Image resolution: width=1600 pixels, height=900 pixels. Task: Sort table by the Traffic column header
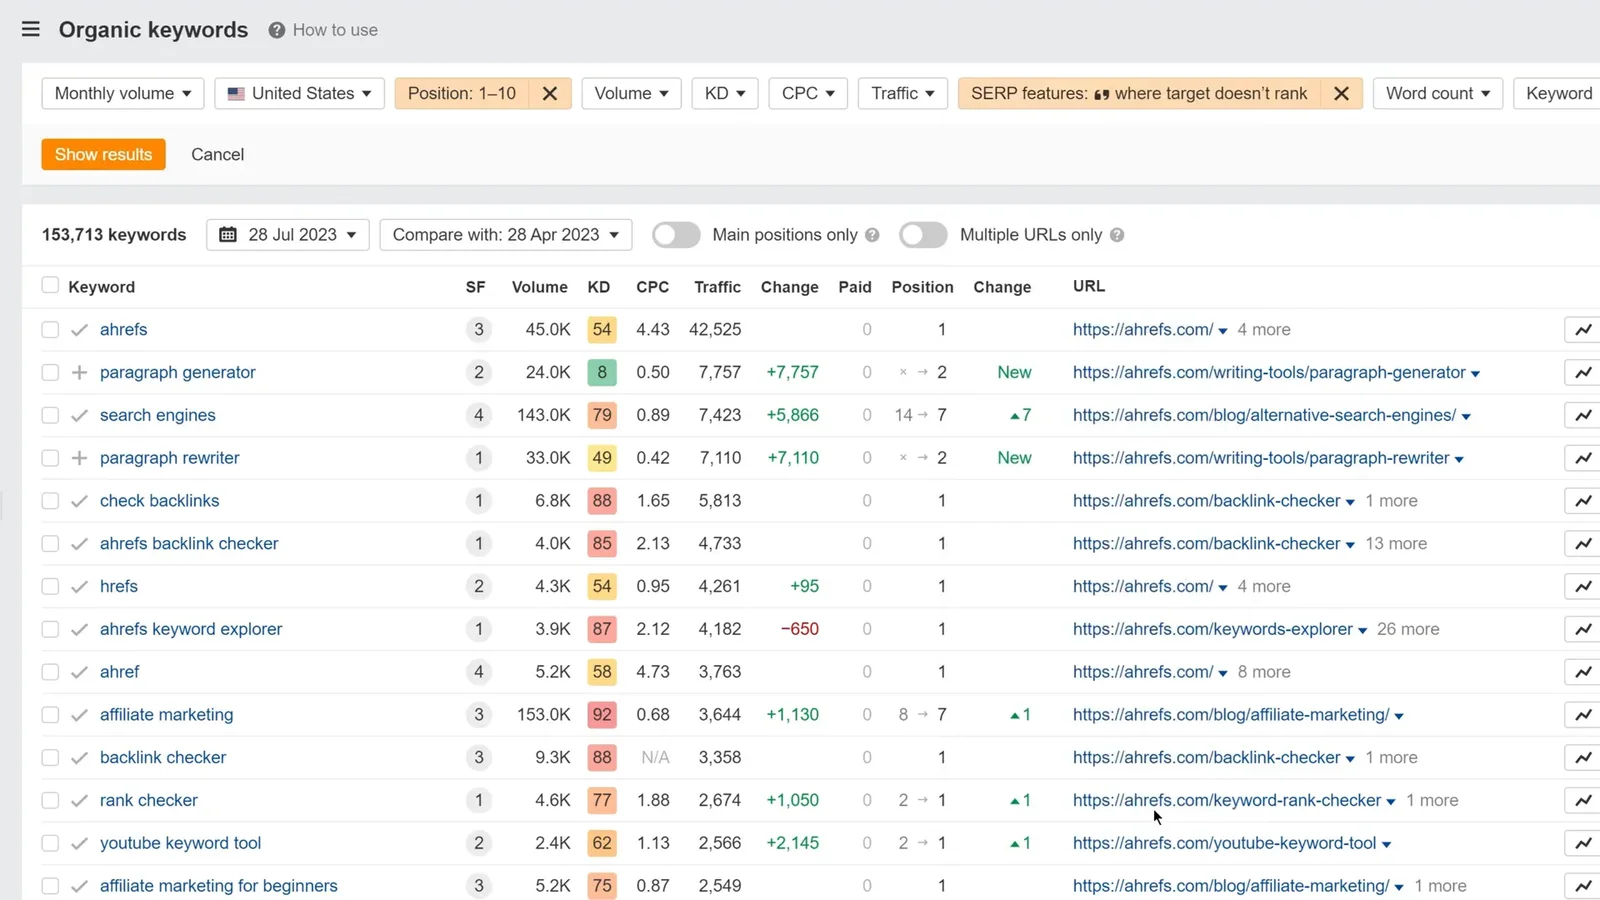tap(717, 287)
